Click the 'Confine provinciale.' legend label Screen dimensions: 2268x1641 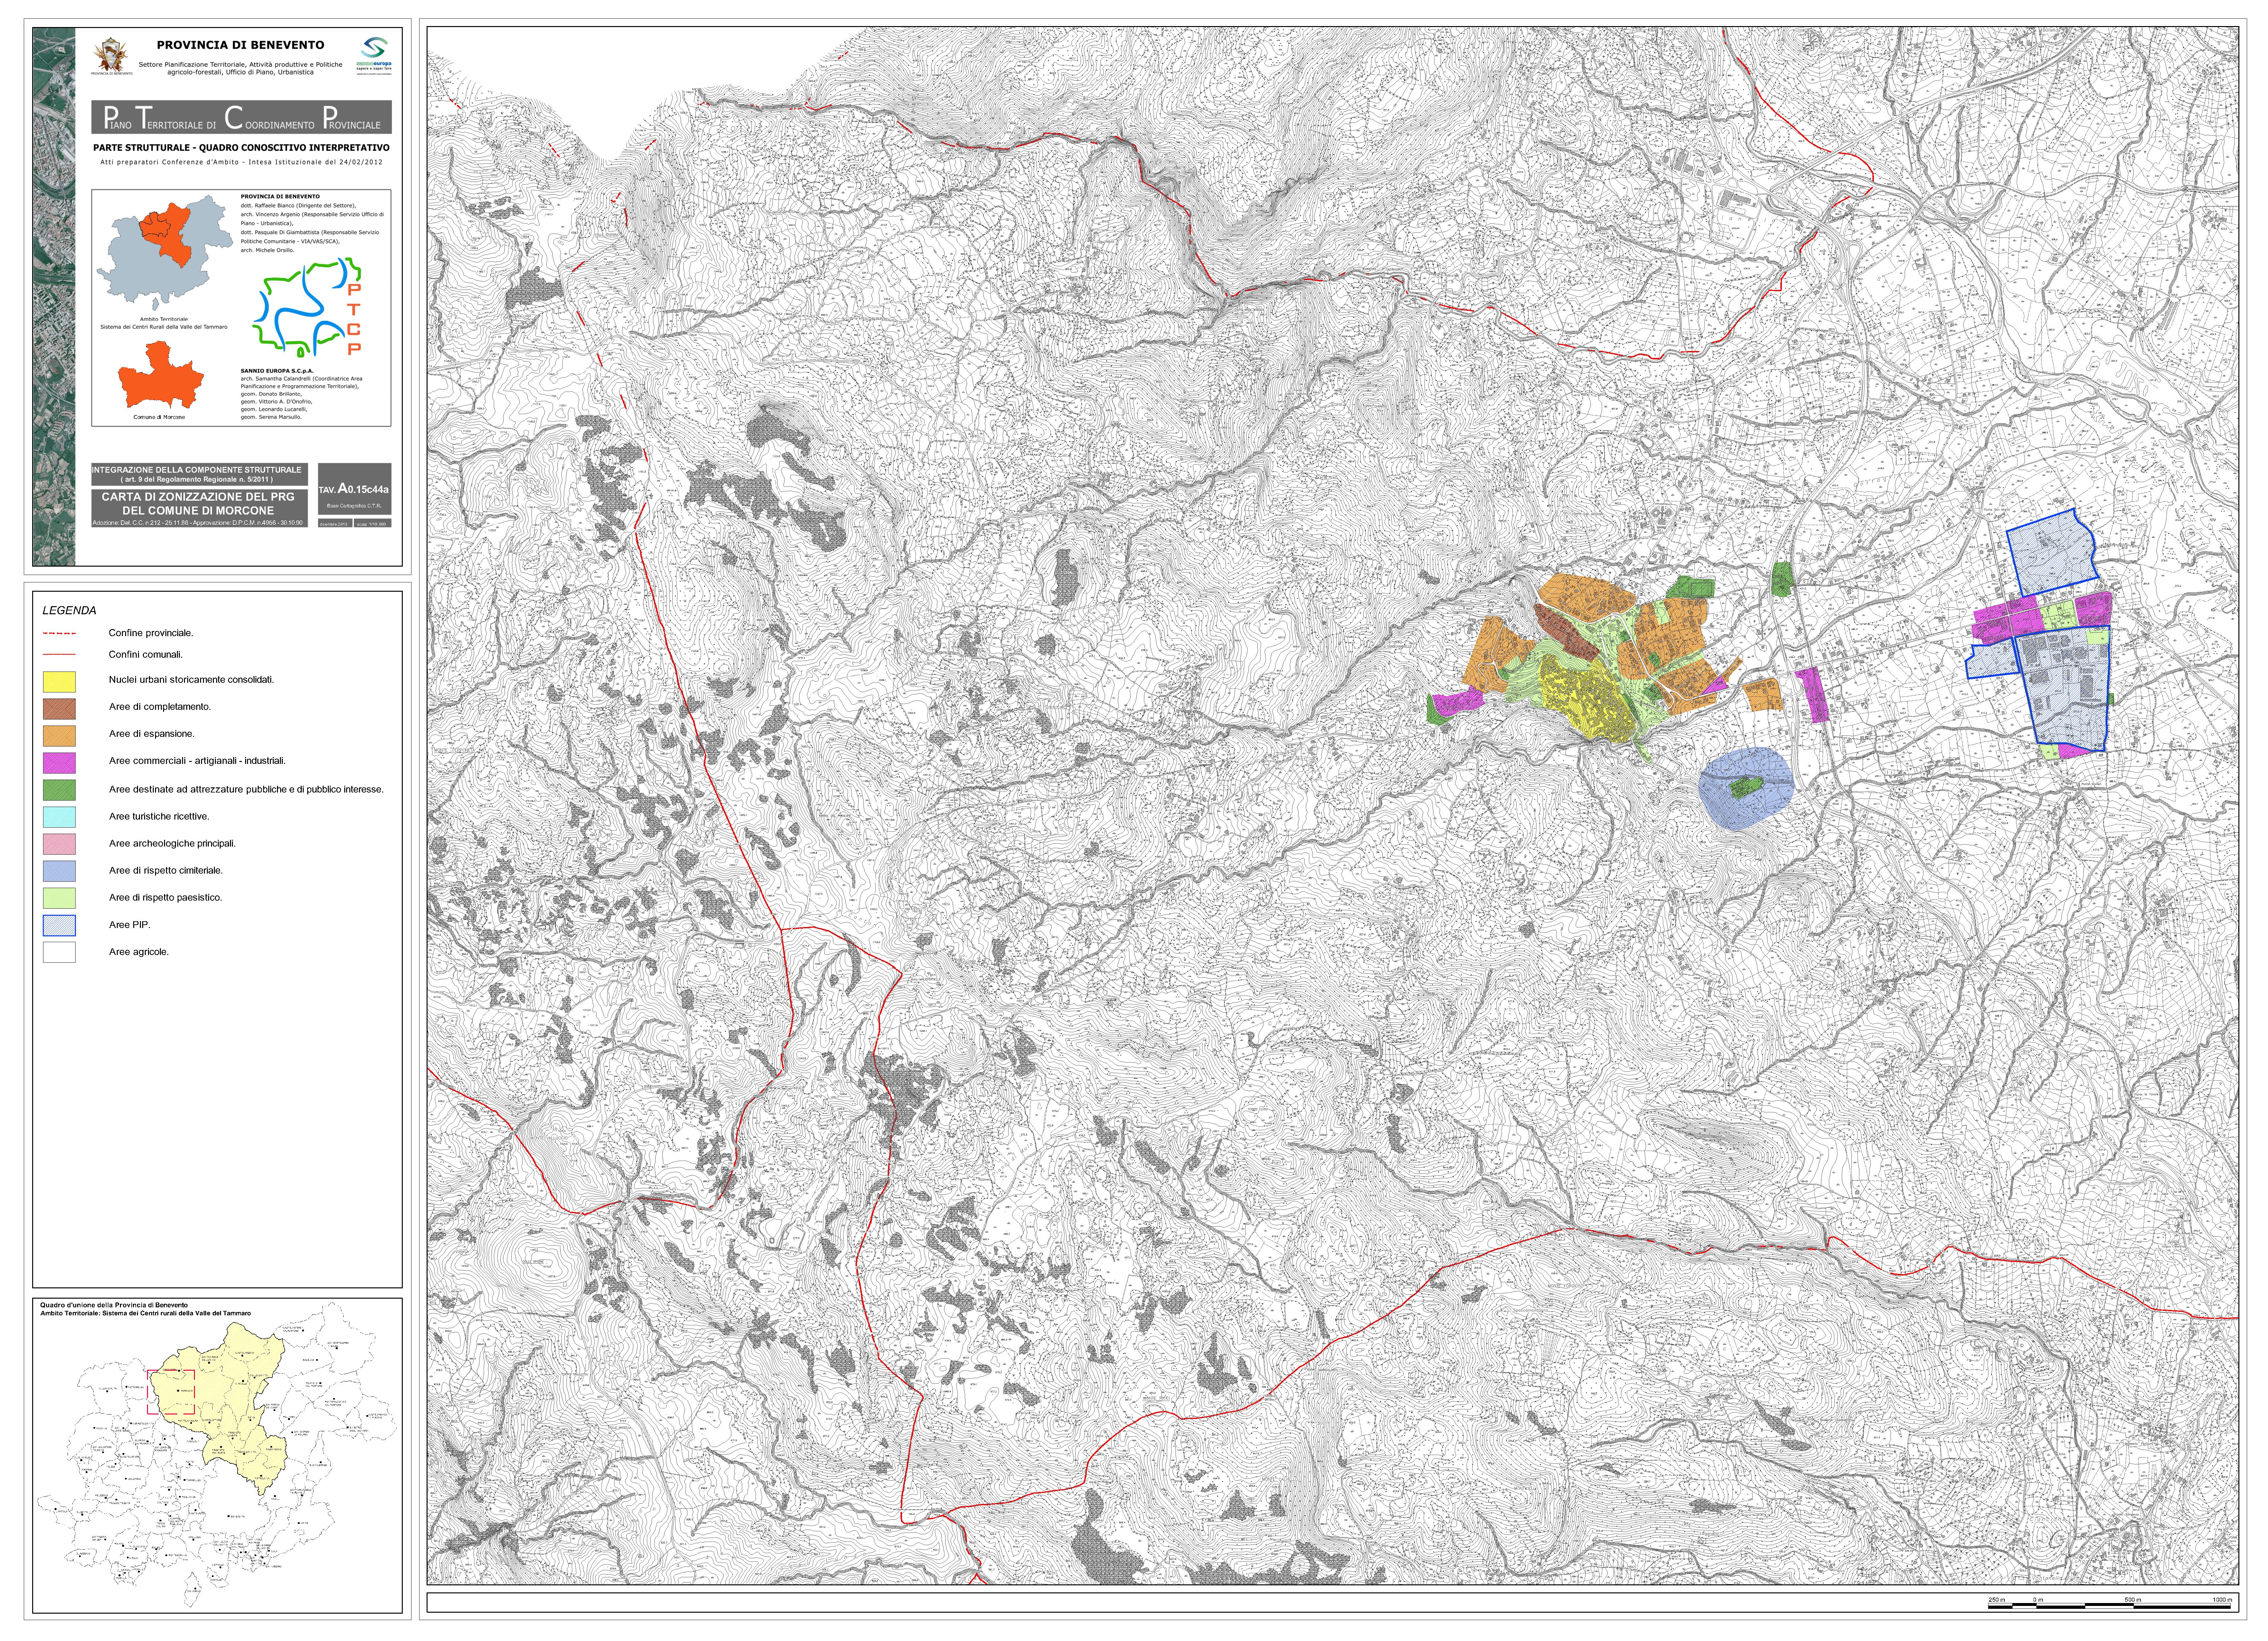tap(151, 633)
